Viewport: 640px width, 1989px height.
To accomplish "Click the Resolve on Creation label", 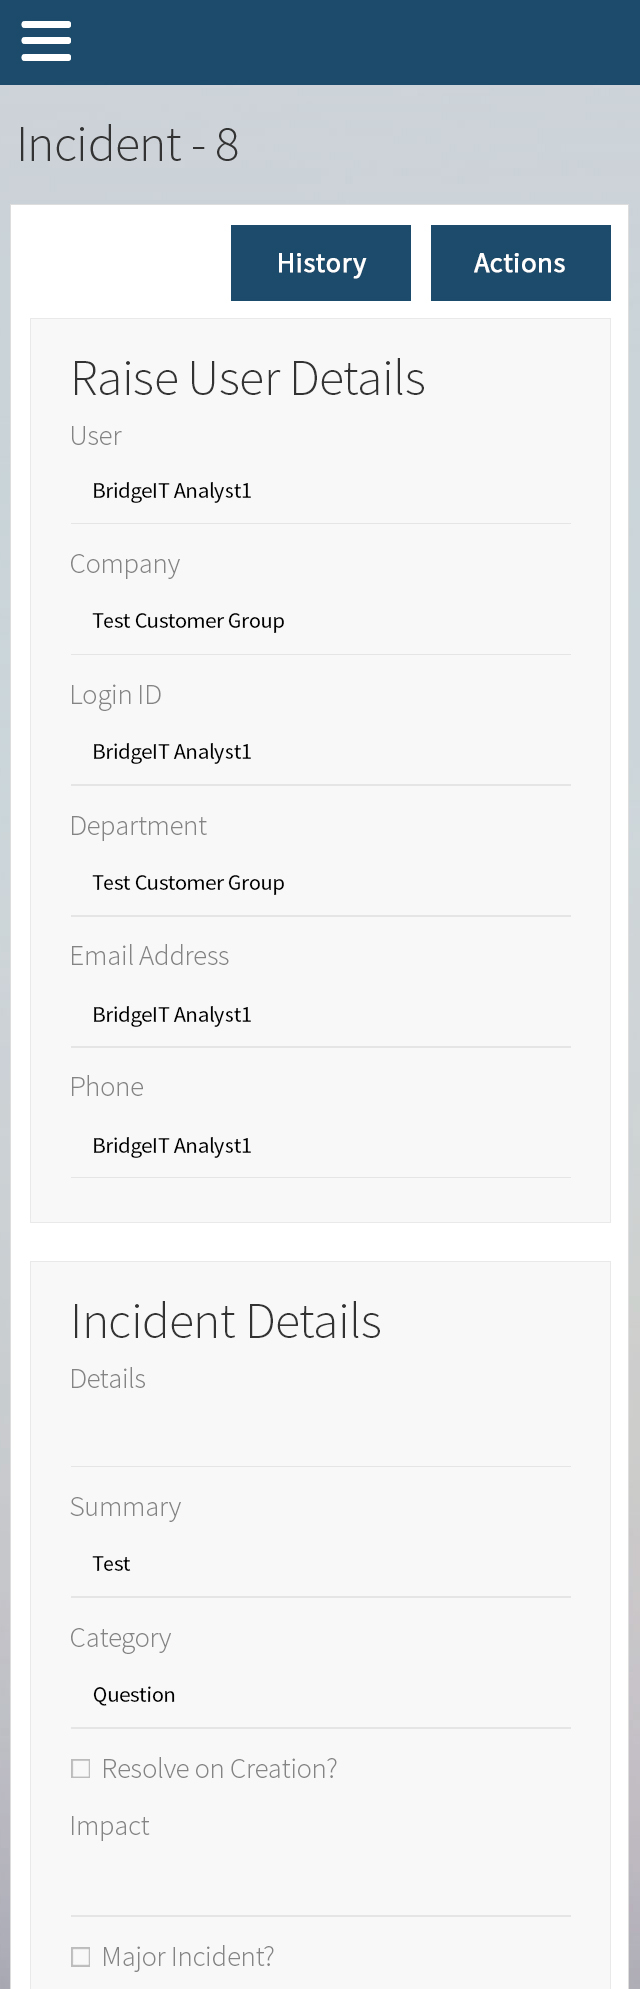I will [x=219, y=1769].
